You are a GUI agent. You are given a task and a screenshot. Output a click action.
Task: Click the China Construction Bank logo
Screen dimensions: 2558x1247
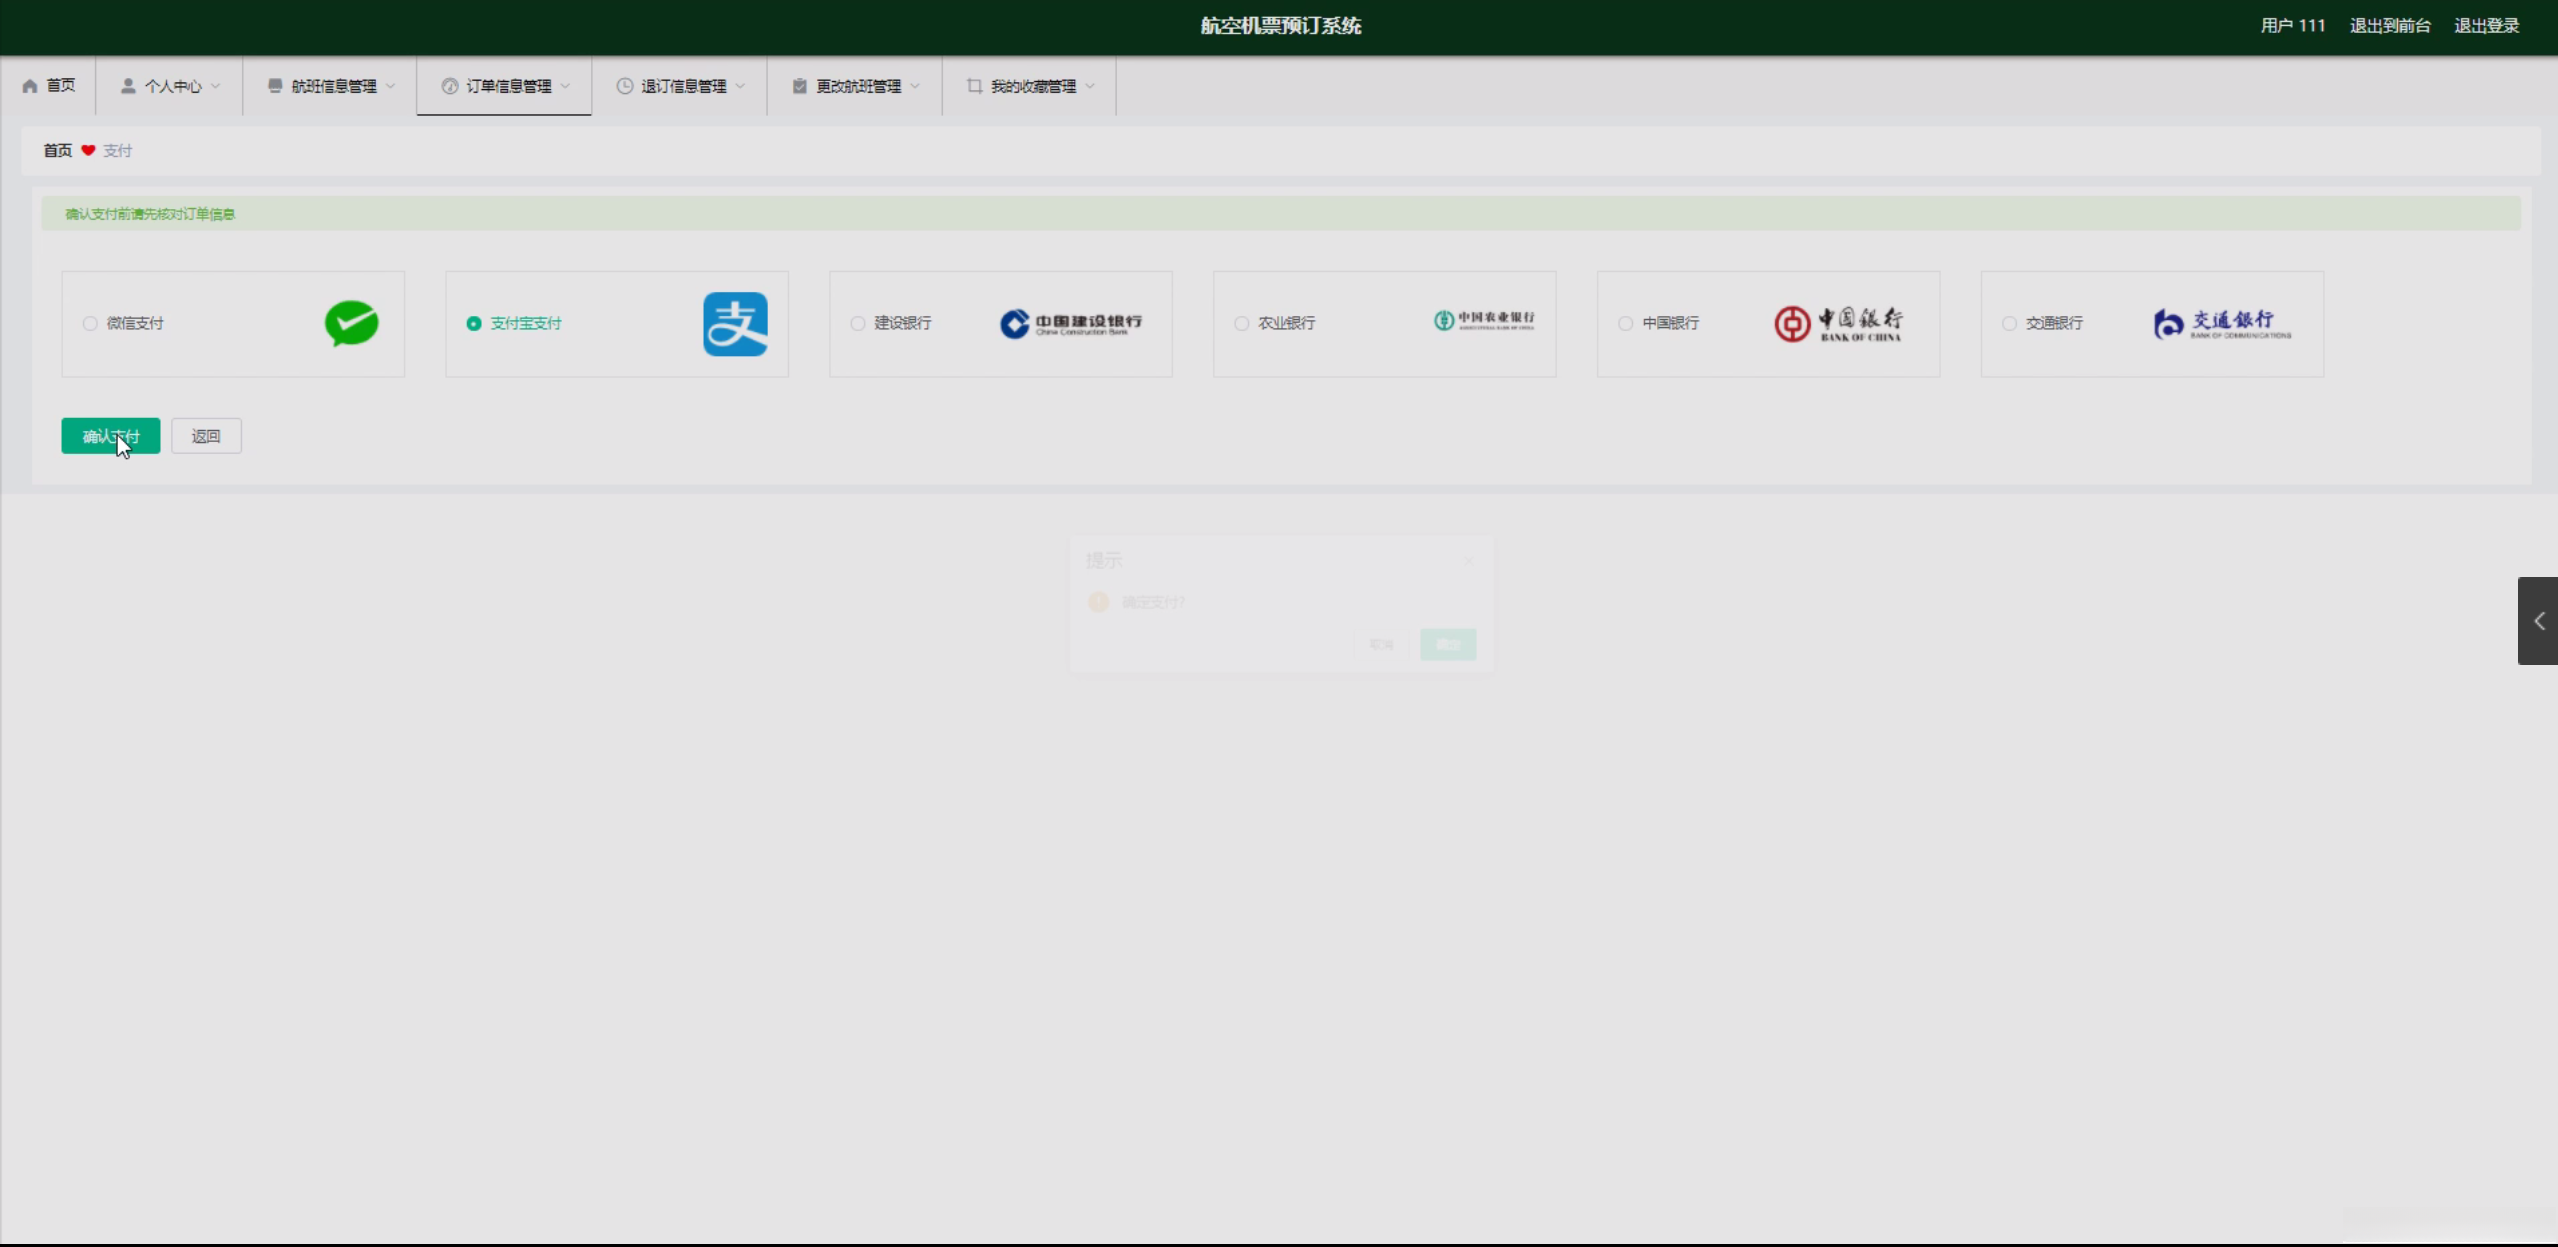(1070, 323)
